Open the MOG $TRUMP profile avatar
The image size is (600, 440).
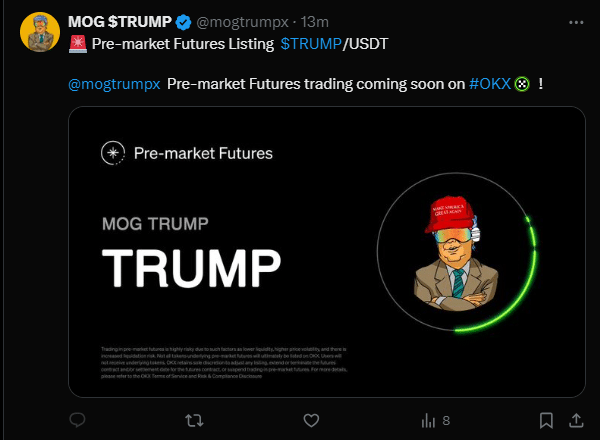point(38,32)
